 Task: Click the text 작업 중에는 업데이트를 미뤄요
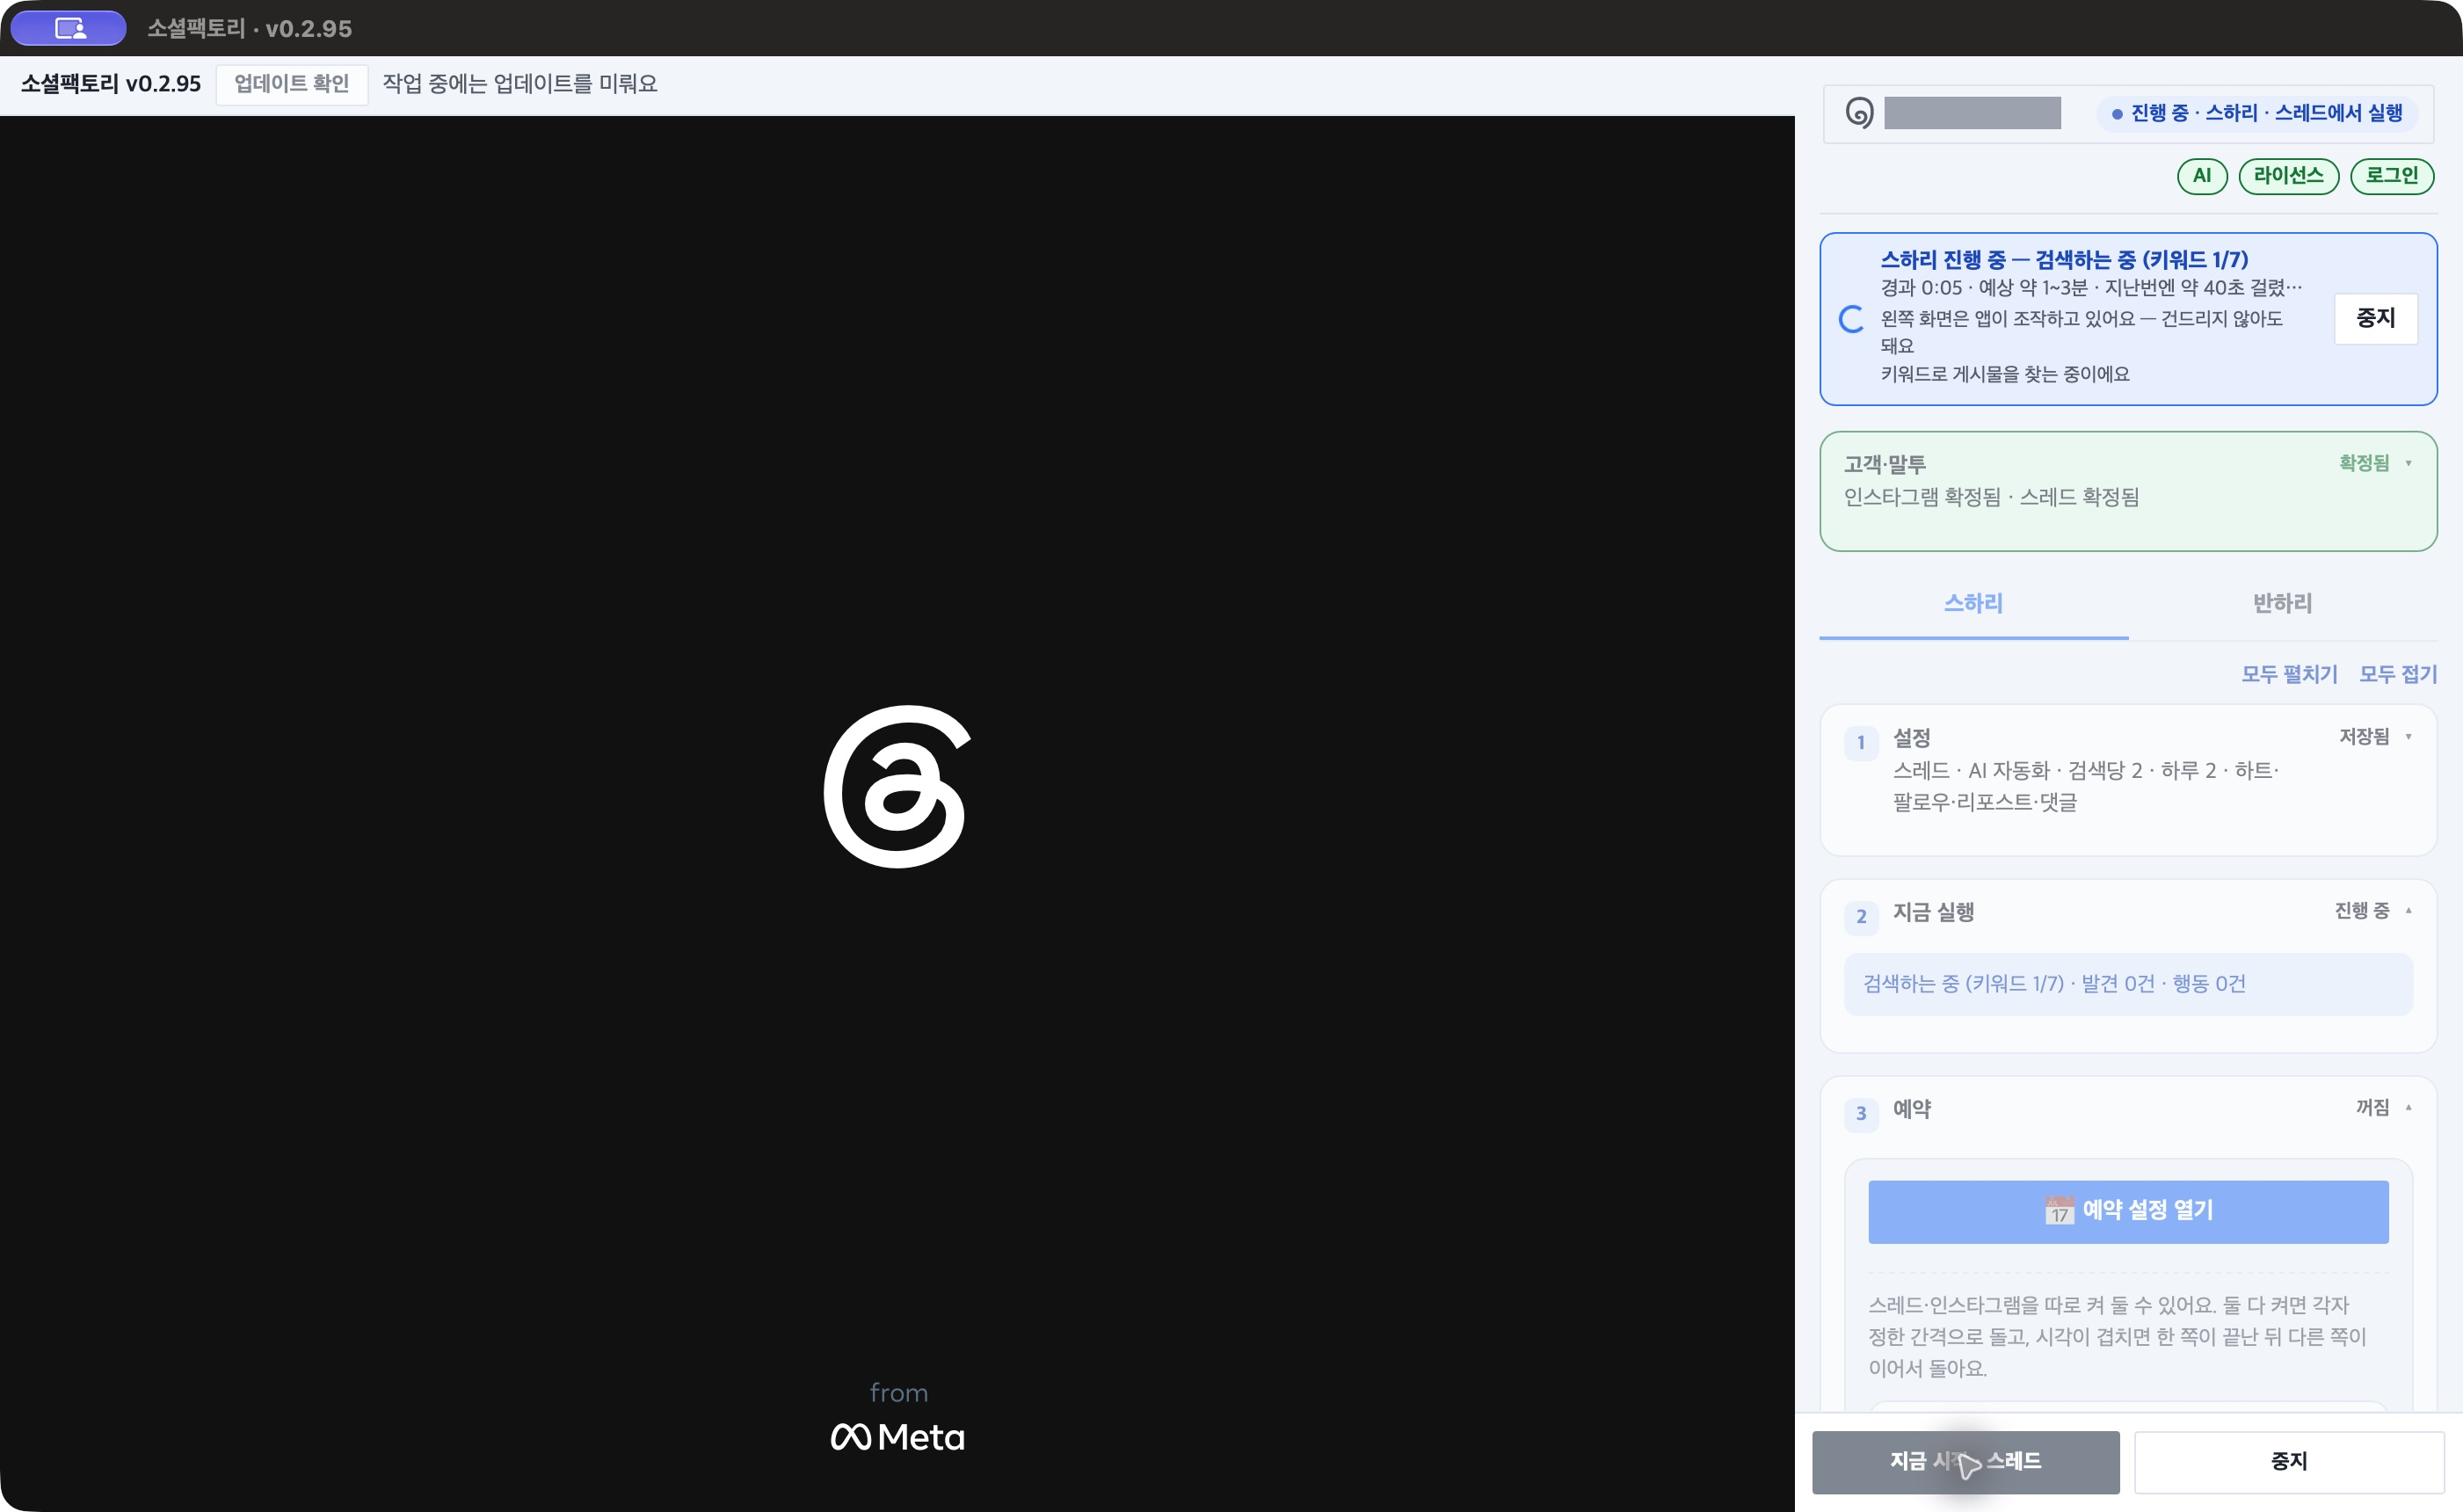pyautogui.click(x=520, y=84)
